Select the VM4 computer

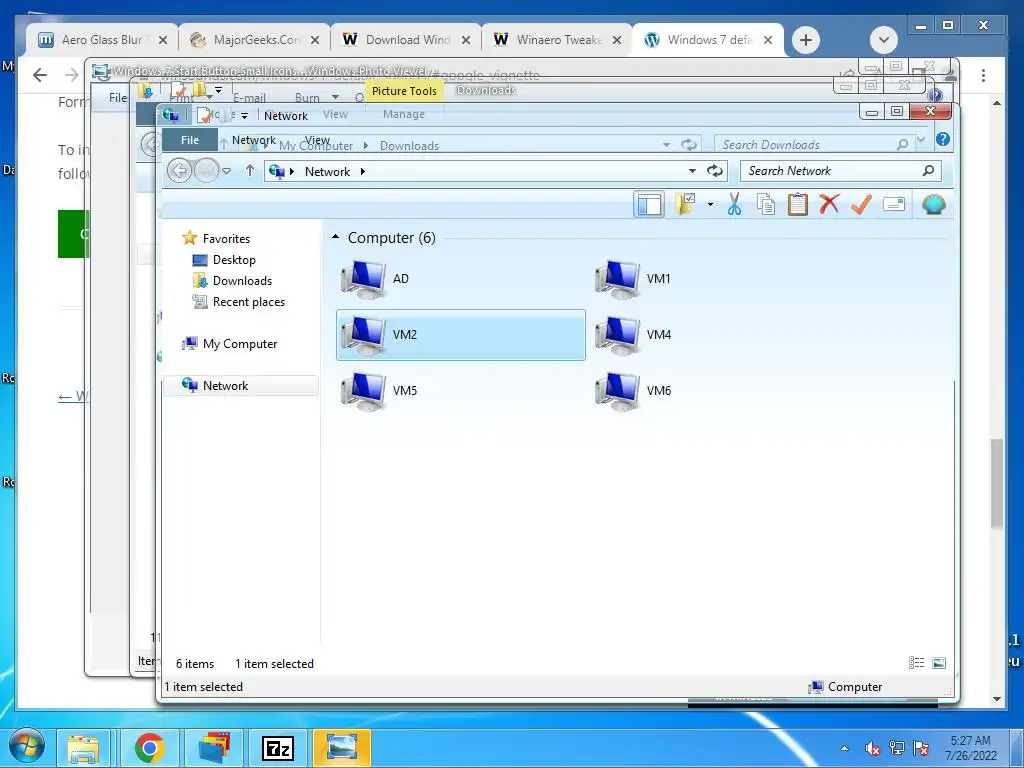[x=714, y=335]
